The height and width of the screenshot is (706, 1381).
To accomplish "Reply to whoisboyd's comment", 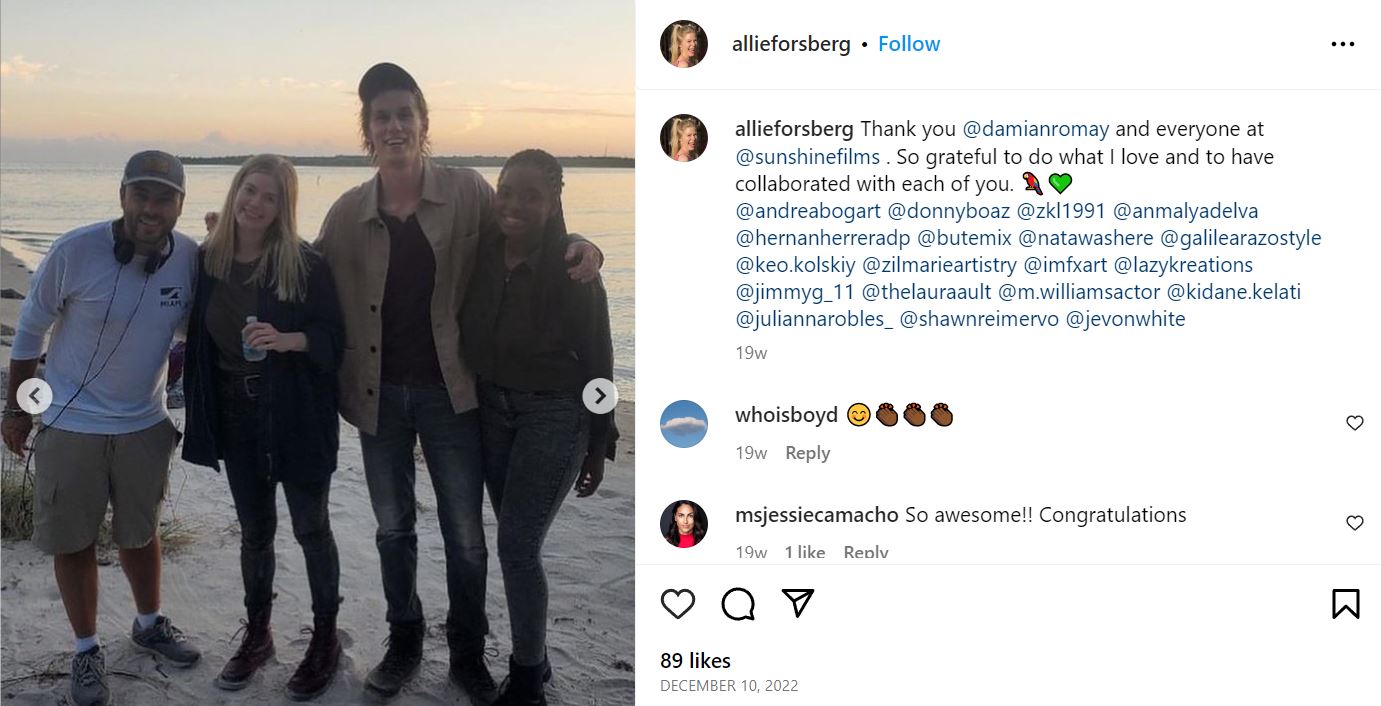I will [x=807, y=452].
